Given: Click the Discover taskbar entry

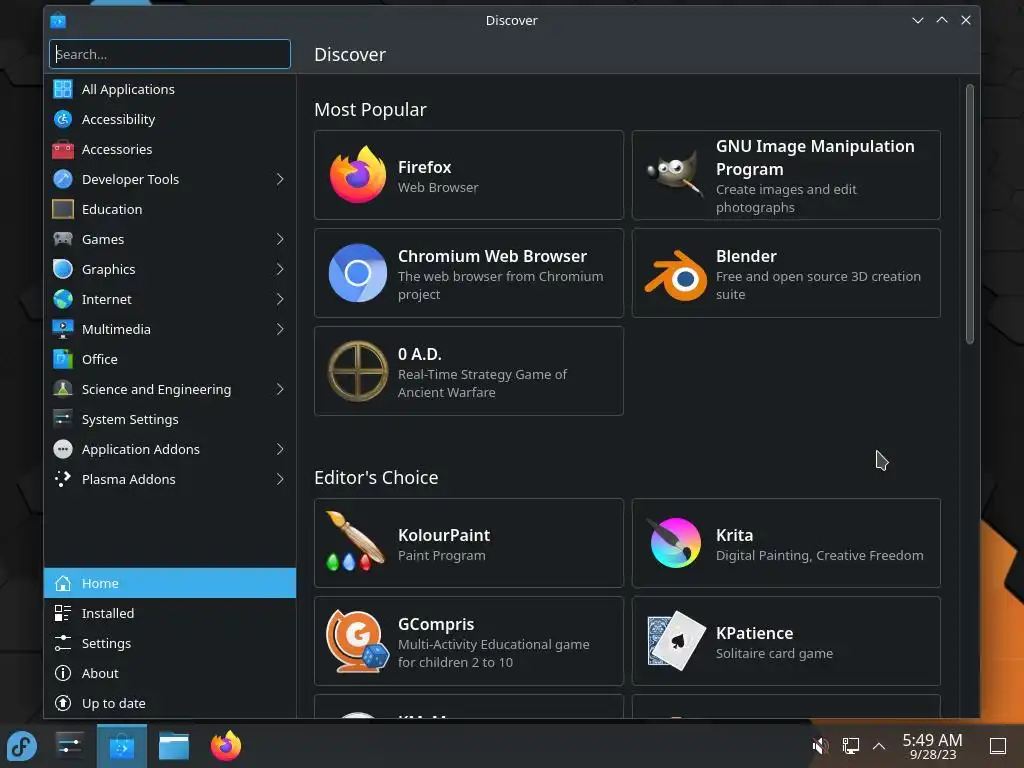Looking at the screenshot, I should click(x=121, y=746).
